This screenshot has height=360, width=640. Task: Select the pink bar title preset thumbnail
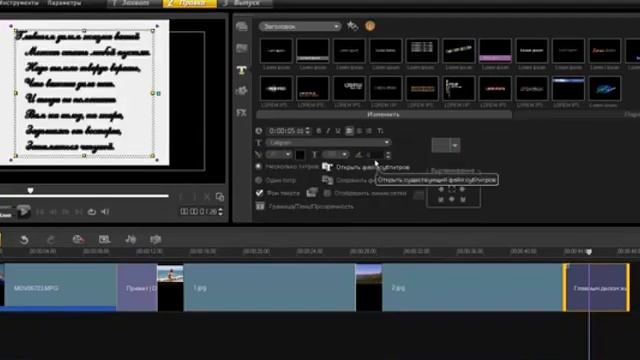click(495, 51)
